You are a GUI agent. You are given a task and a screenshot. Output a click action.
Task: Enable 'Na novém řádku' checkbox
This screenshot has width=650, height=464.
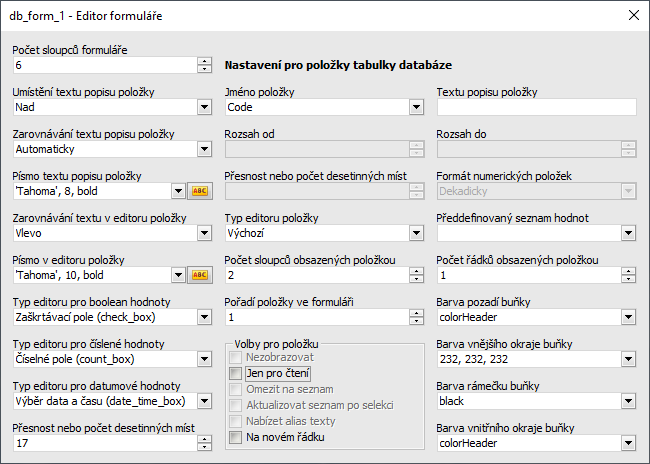pos(236,437)
